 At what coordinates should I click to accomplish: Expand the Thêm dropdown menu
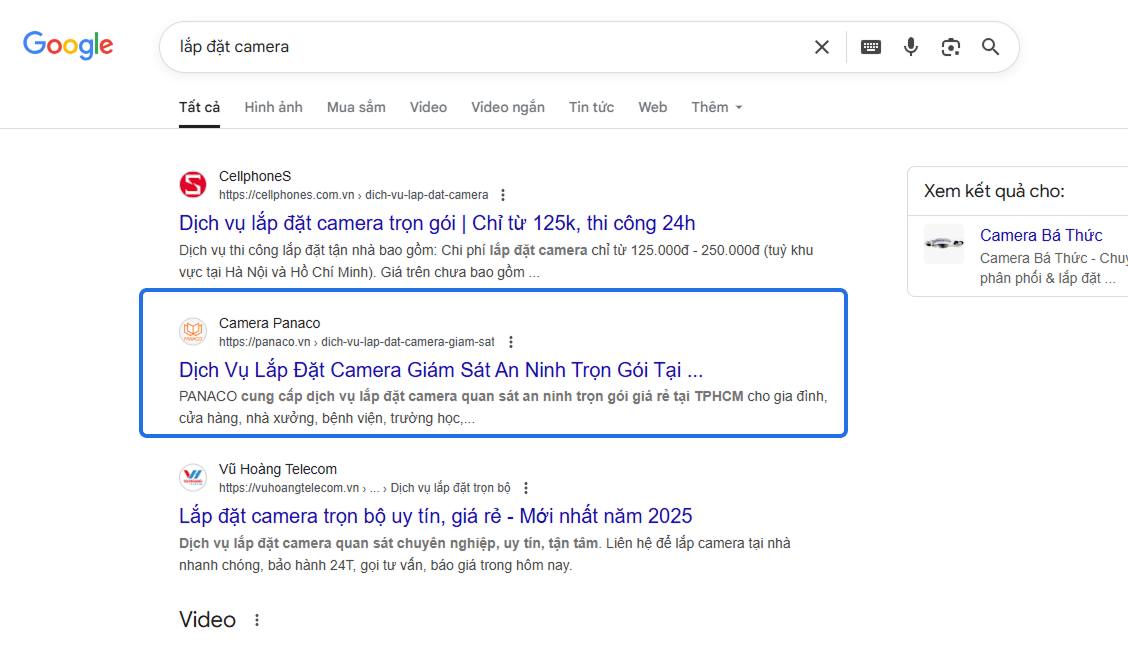click(717, 107)
